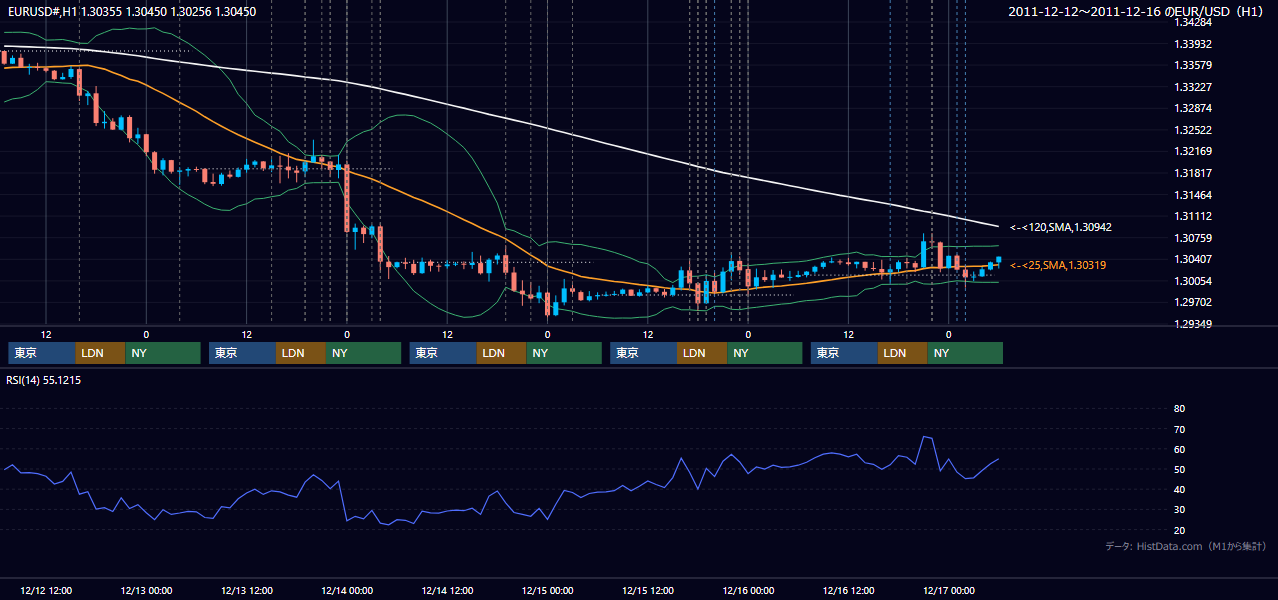Select the LDN session block for 12/13
Screen dimensions: 1278x600
click(x=301, y=353)
